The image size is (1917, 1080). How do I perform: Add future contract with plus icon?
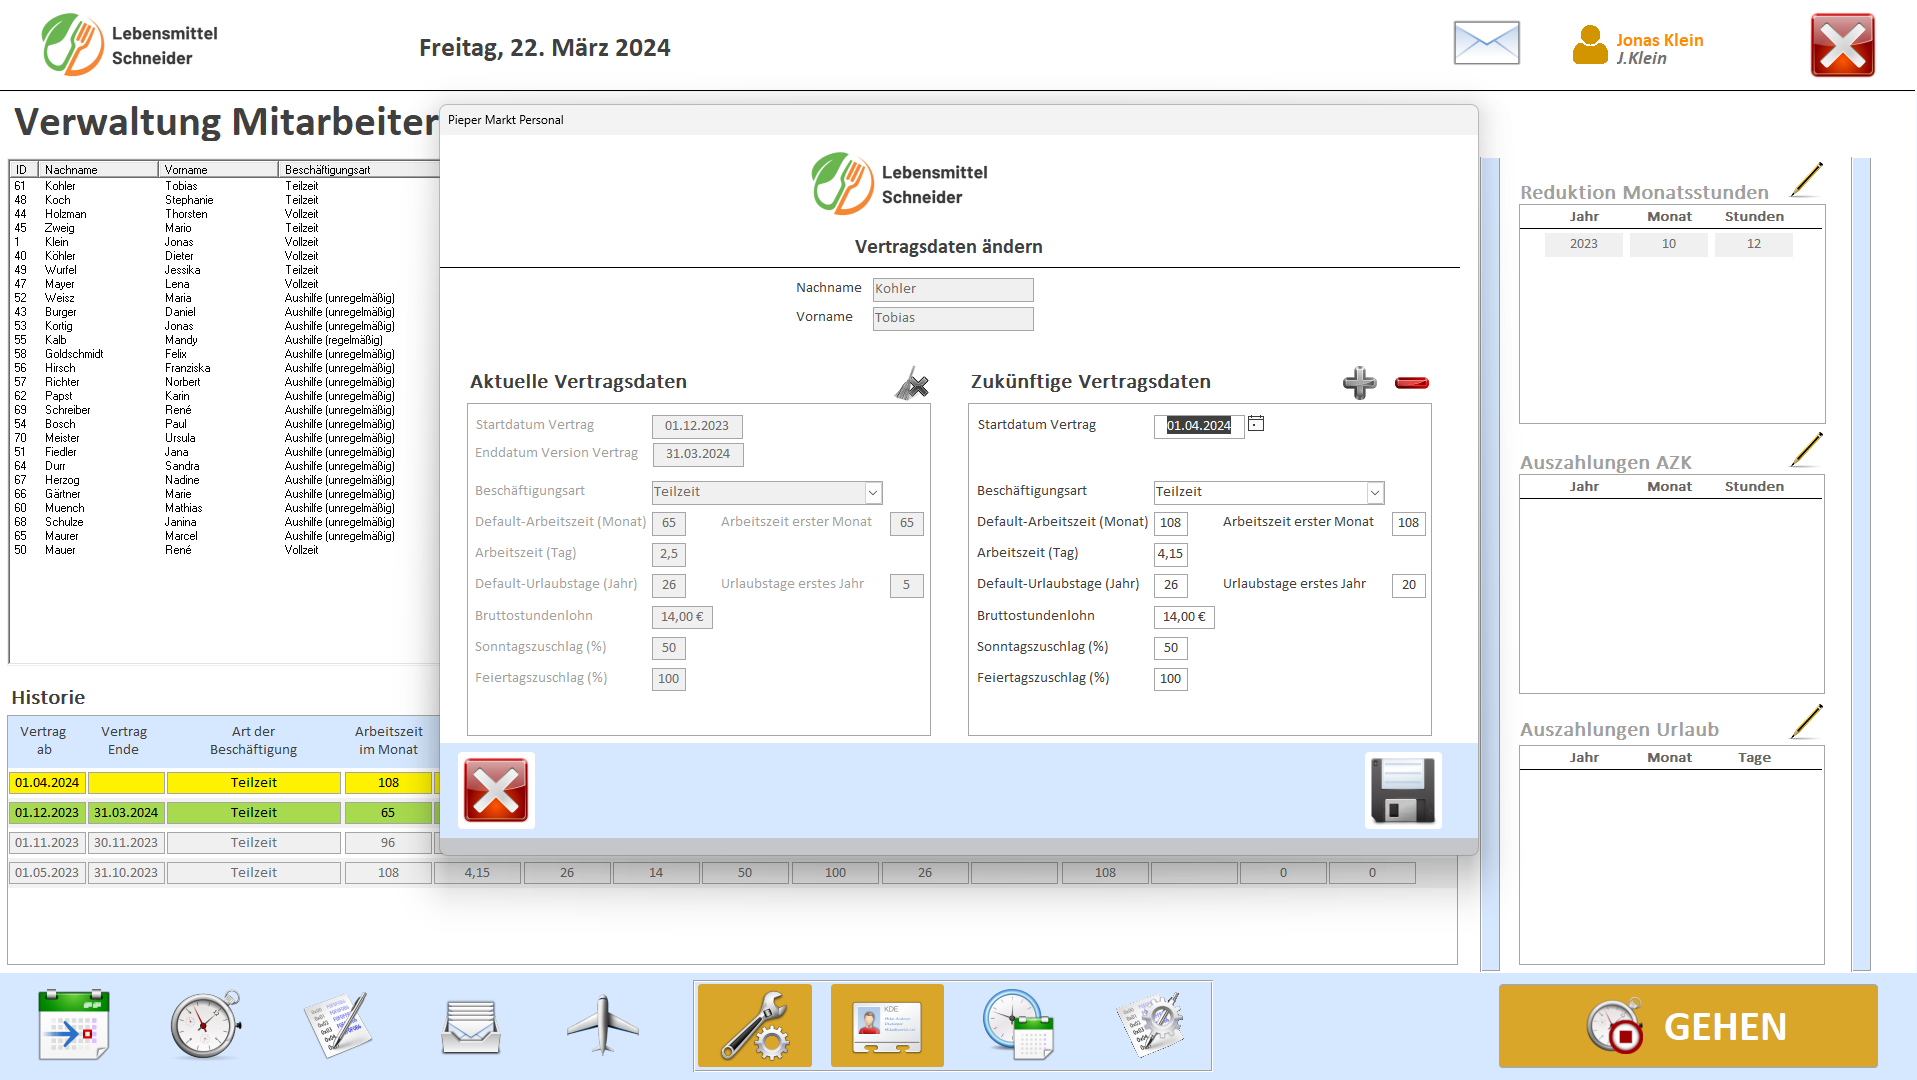[1359, 382]
